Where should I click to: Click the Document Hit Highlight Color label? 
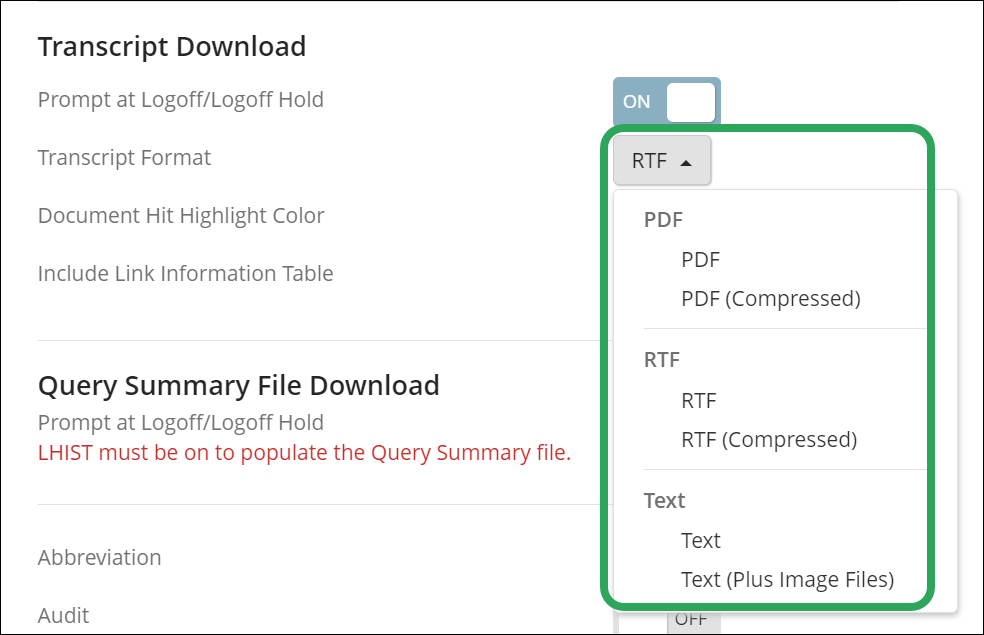click(x=181, y=216)
